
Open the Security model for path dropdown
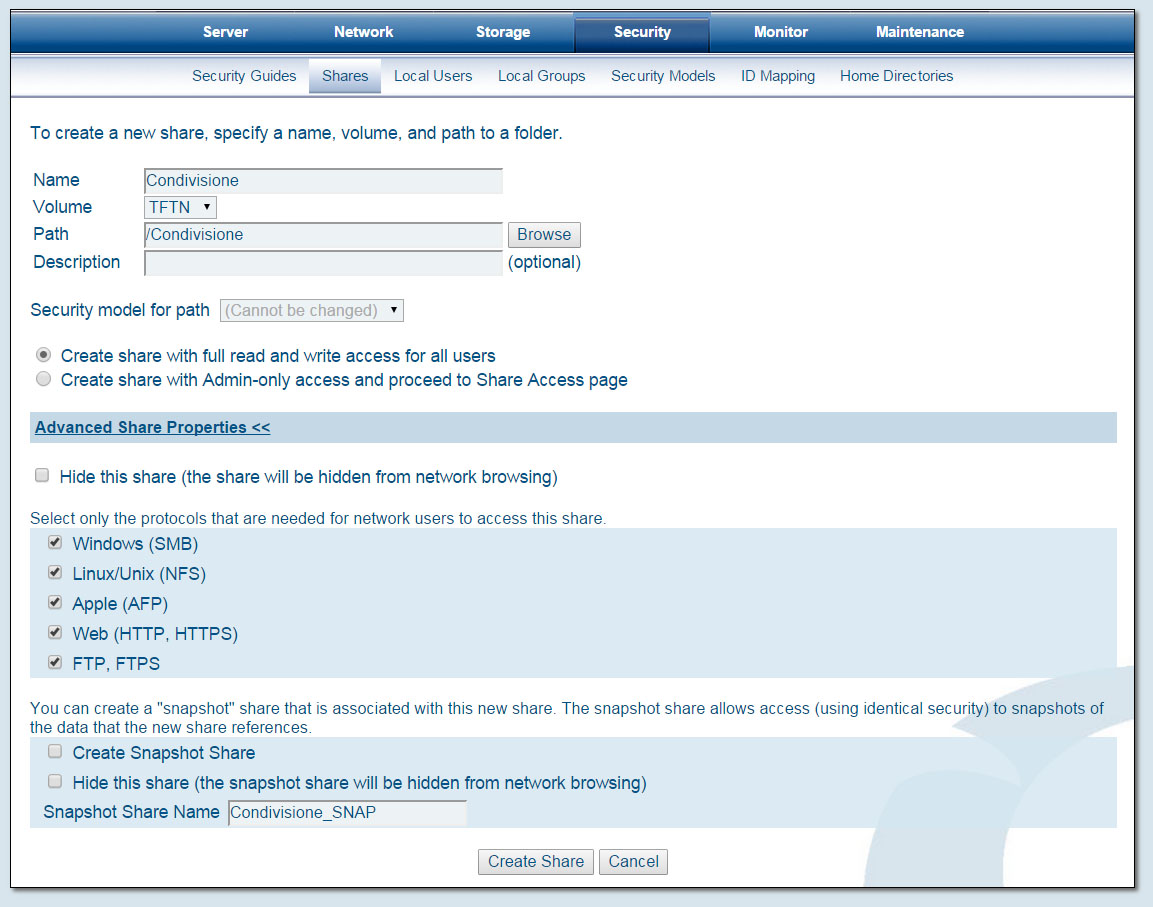pyautogui.click(x=311, y=311)
